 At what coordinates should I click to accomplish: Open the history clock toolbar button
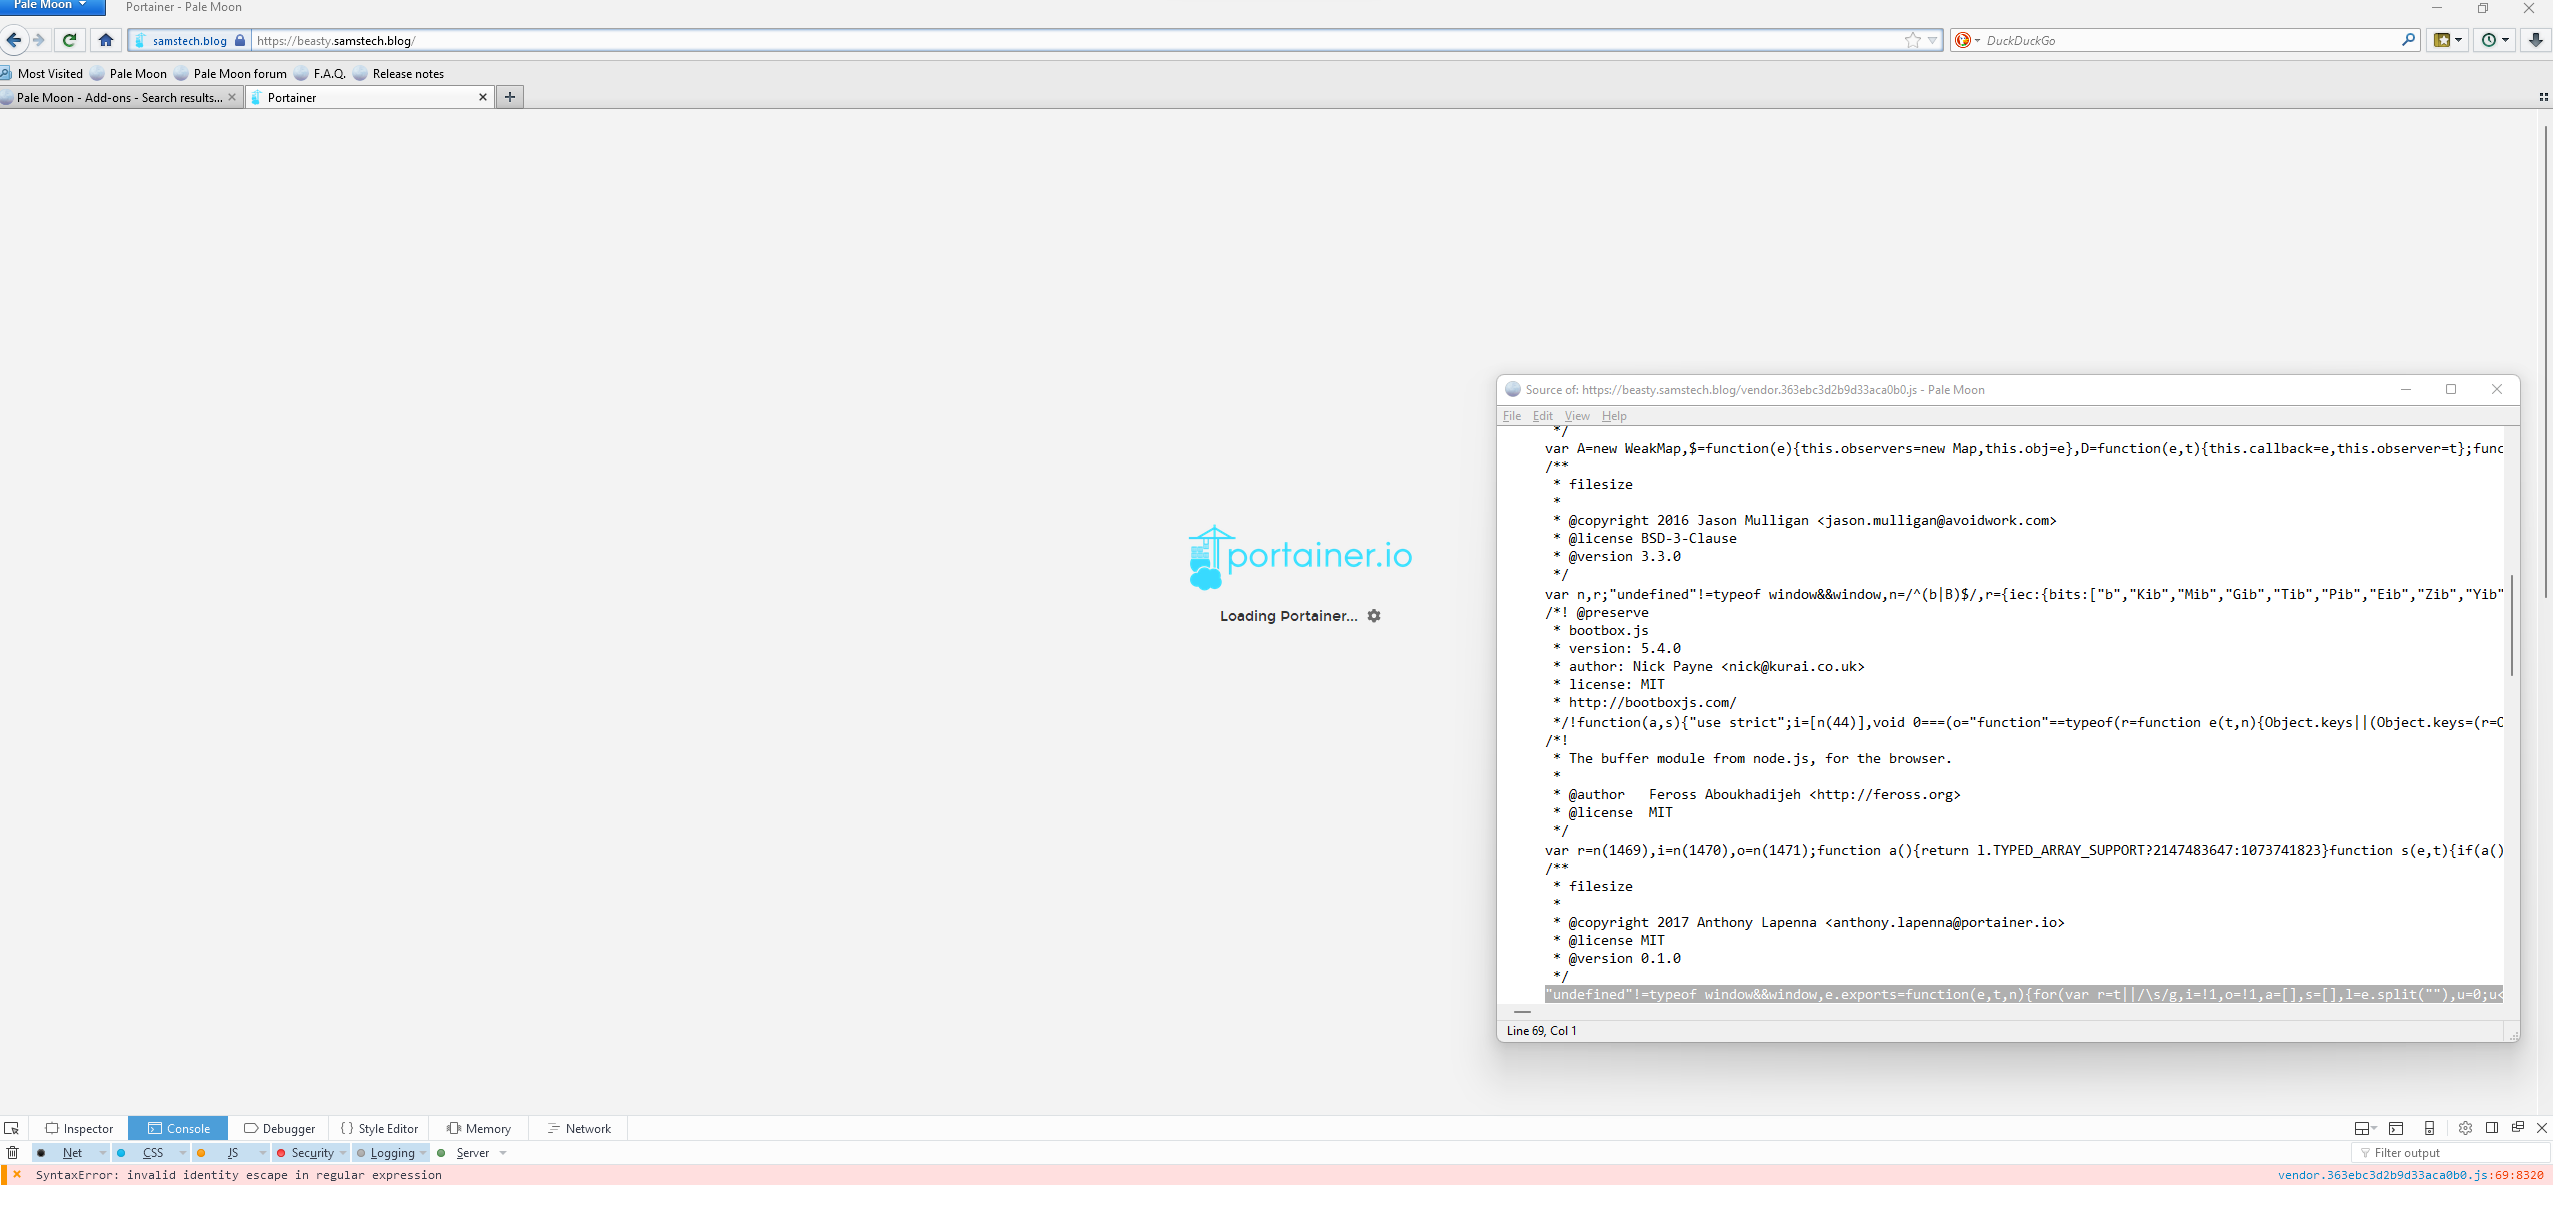pos(2494,40)
